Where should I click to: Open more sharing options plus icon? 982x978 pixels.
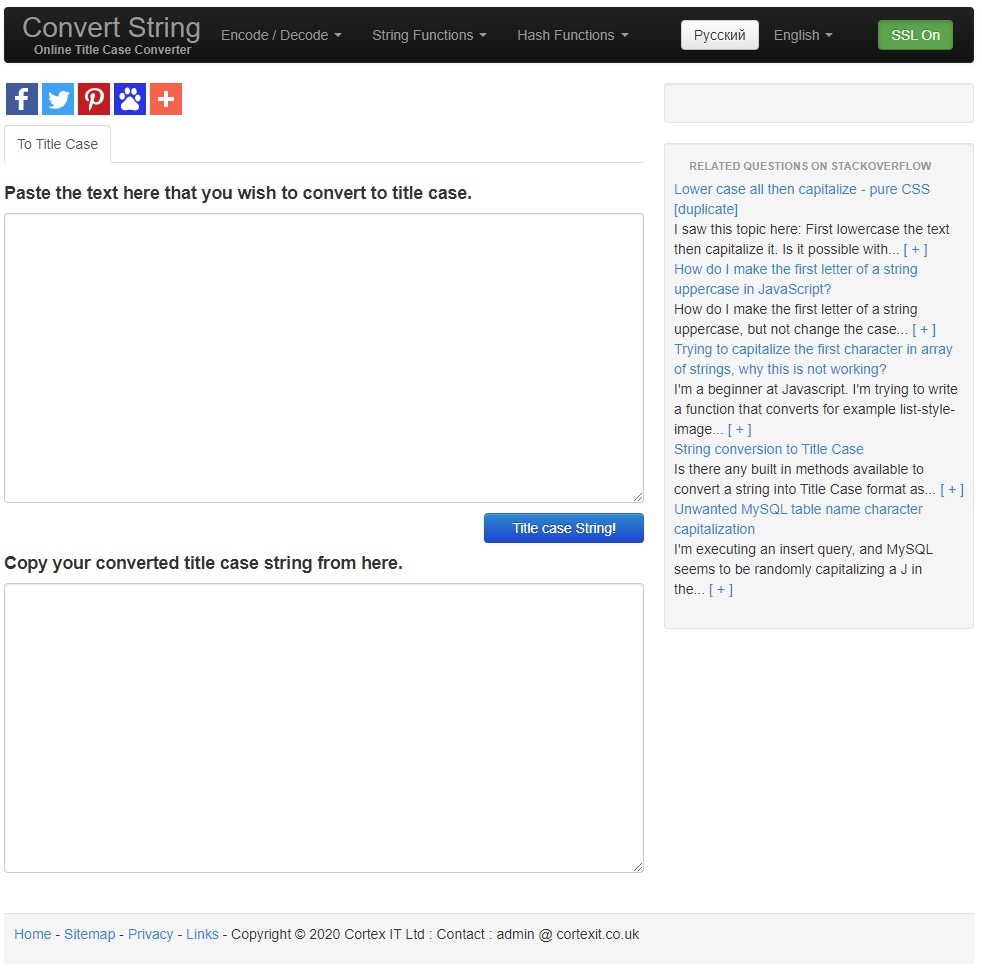(166, 99)
